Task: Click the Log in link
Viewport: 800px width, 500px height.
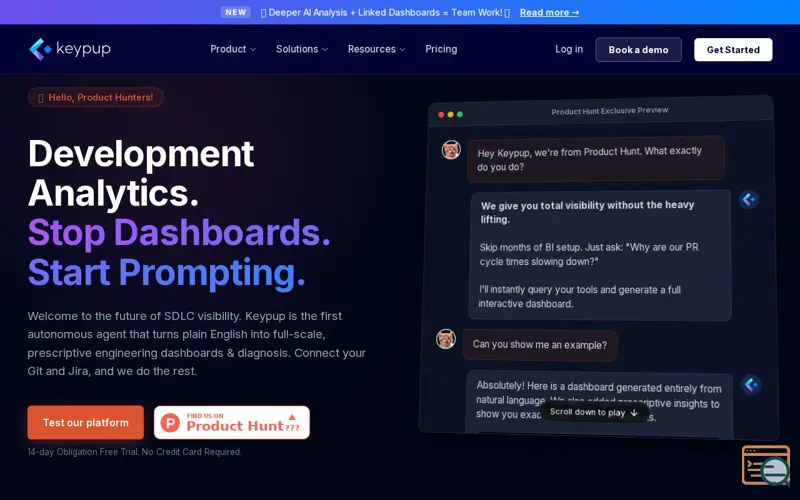Action: coord(569,49)
